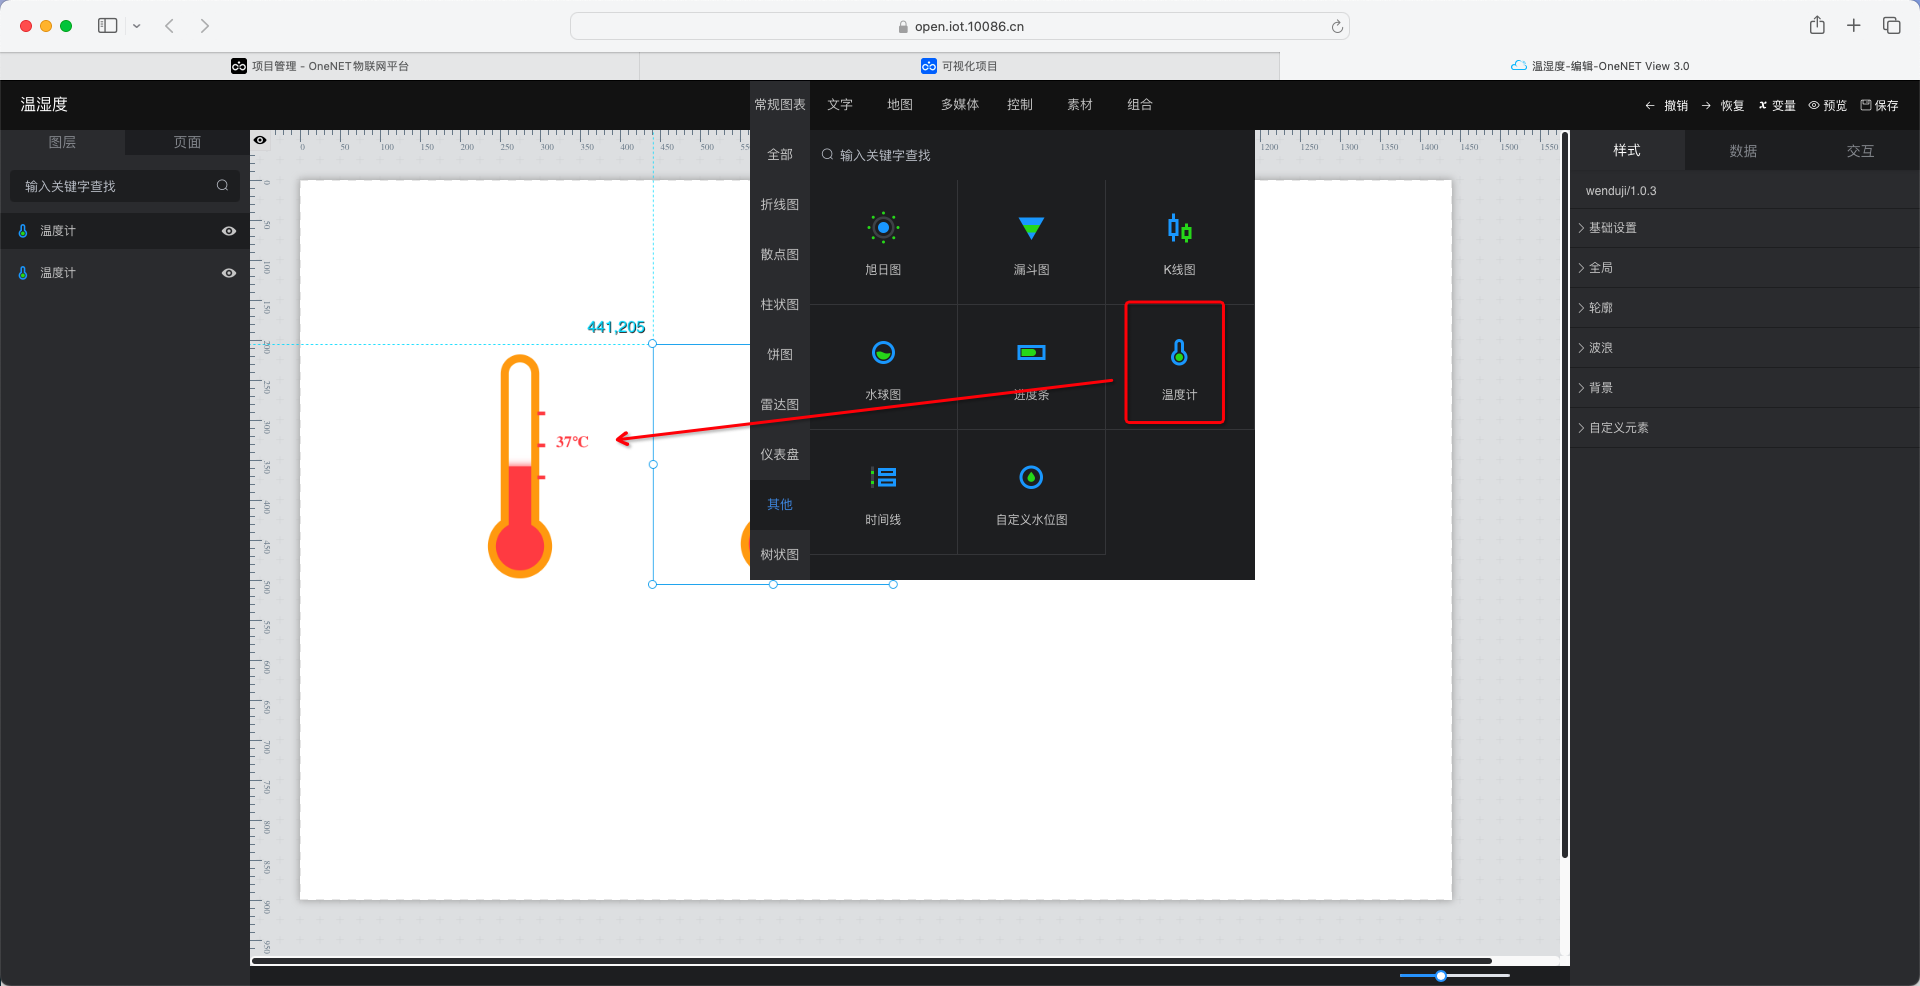Image resolution: width=1920 pixels, height=986 pixels.
Task: Click the layer search field 输入关键字查找
Action: click(115, 186)
